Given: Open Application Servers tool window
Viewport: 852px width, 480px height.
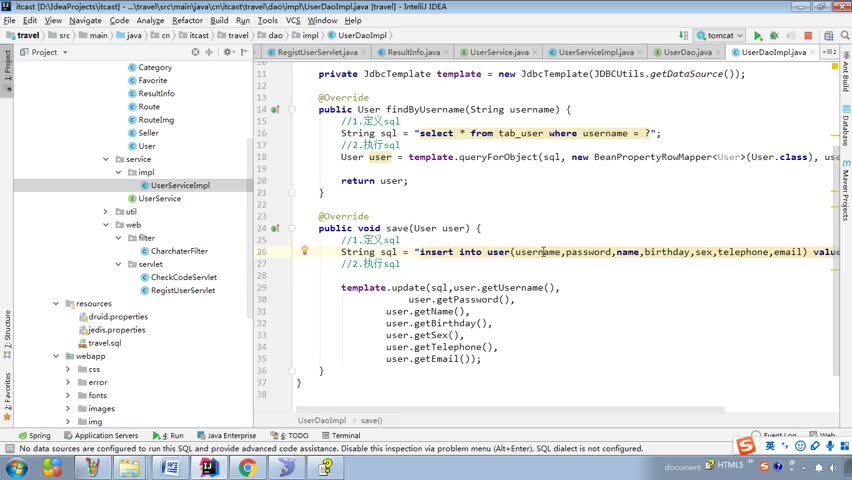Looking at the screenshot, I should (x=101, y=435).
